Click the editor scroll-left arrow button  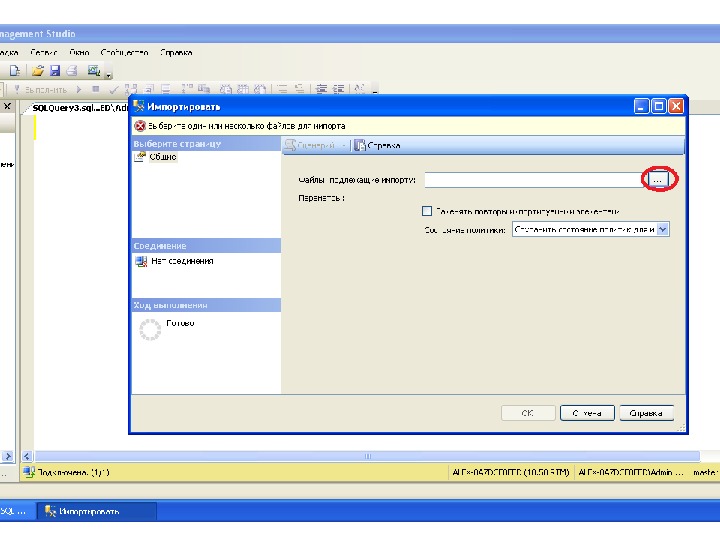tap(27, 456)
